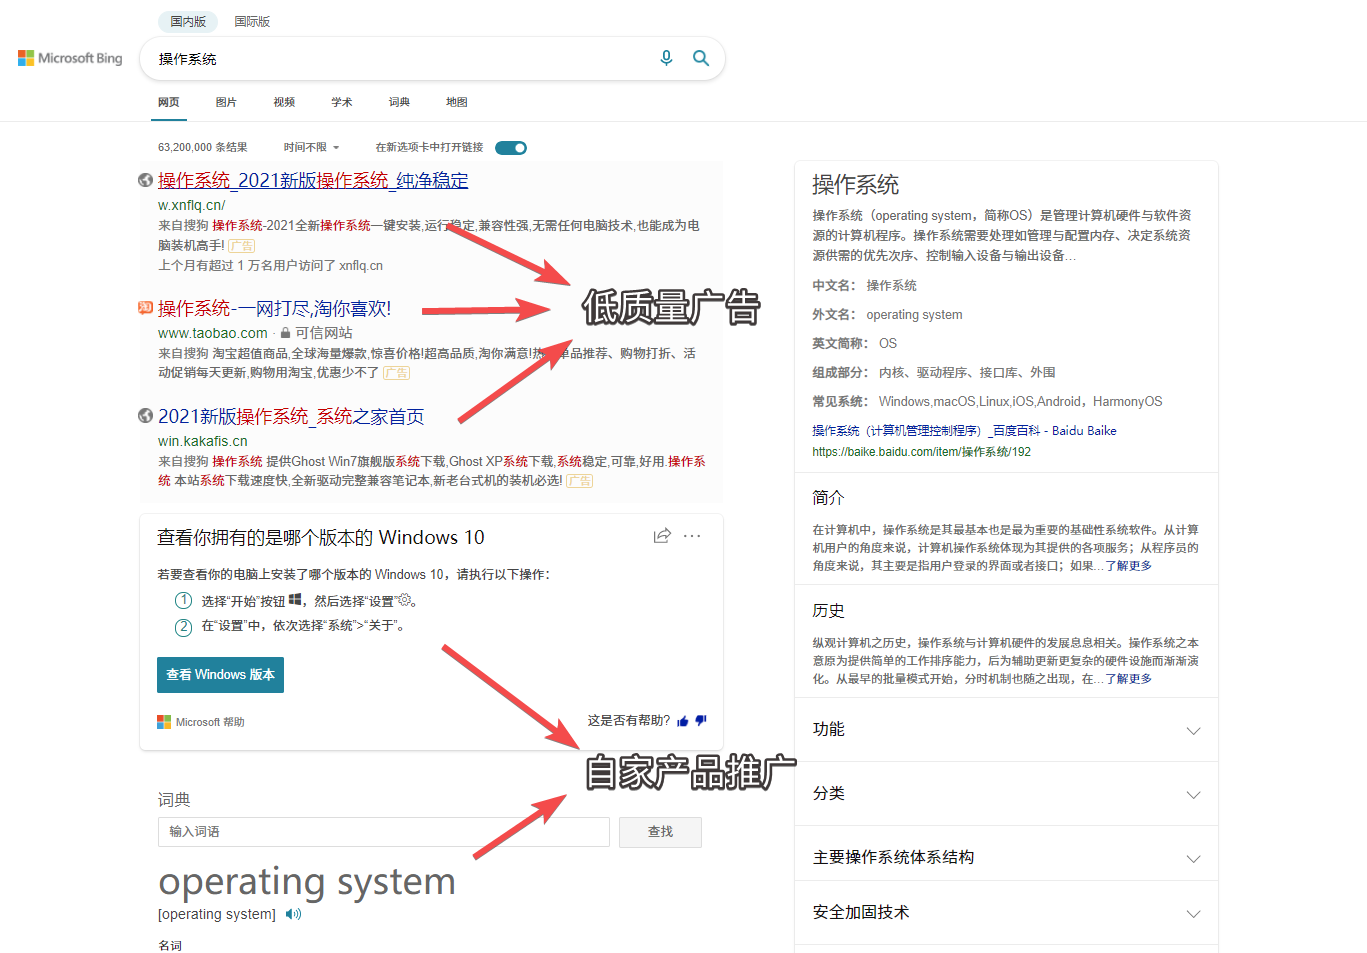This screenshot has height=953, width=1367.
Task: Expand the 安全加固技术 section
Action: pyautogui.click(x=1006, y=913)
